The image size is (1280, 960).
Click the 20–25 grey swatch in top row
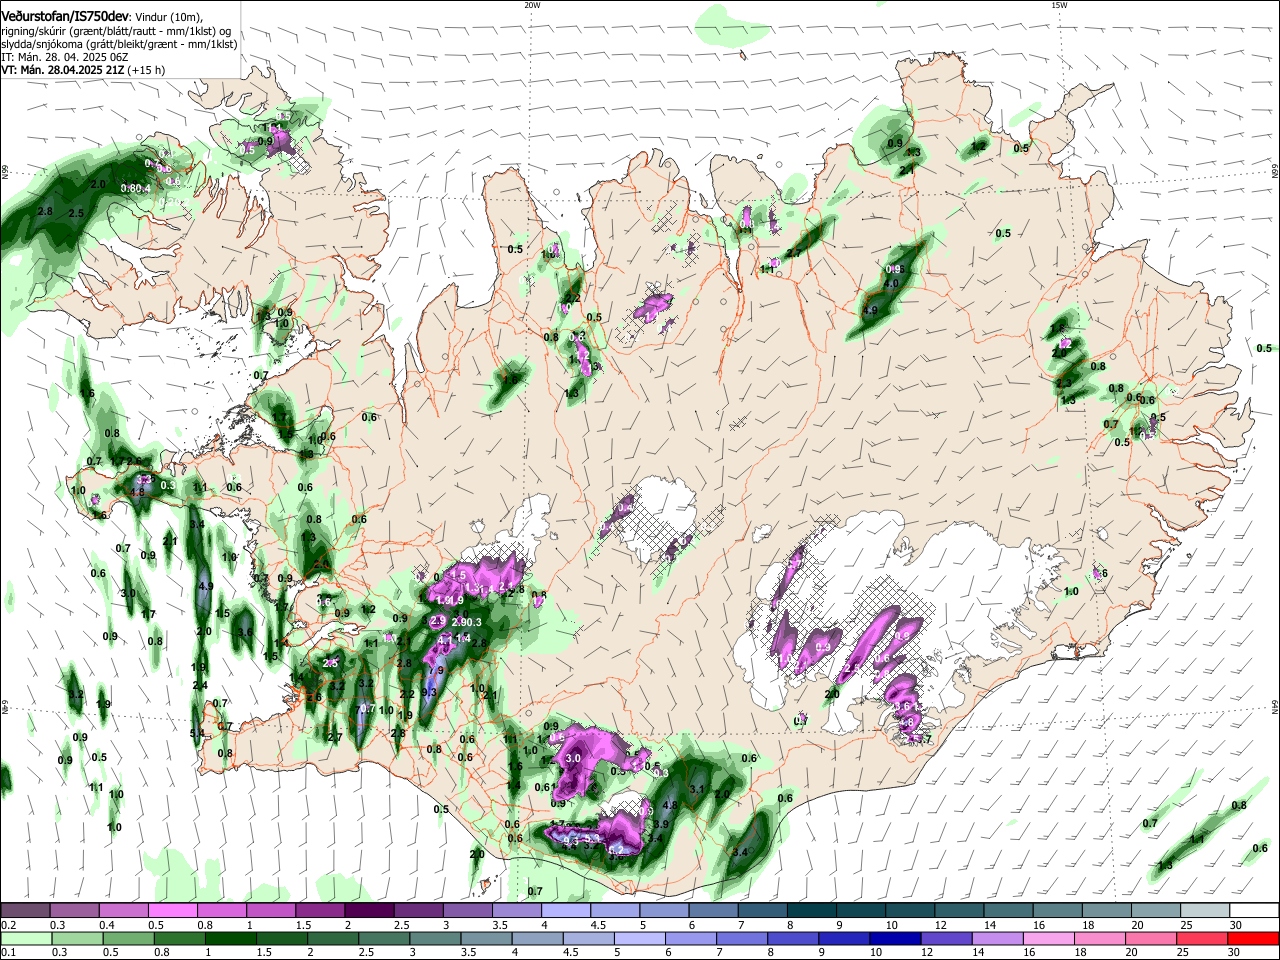click(1155, 910)
